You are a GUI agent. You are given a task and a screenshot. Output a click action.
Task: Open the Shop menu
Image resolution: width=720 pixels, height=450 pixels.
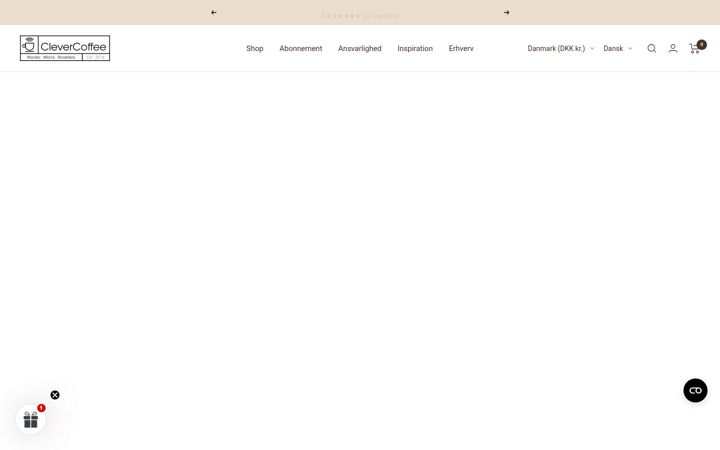pos(255,49)
